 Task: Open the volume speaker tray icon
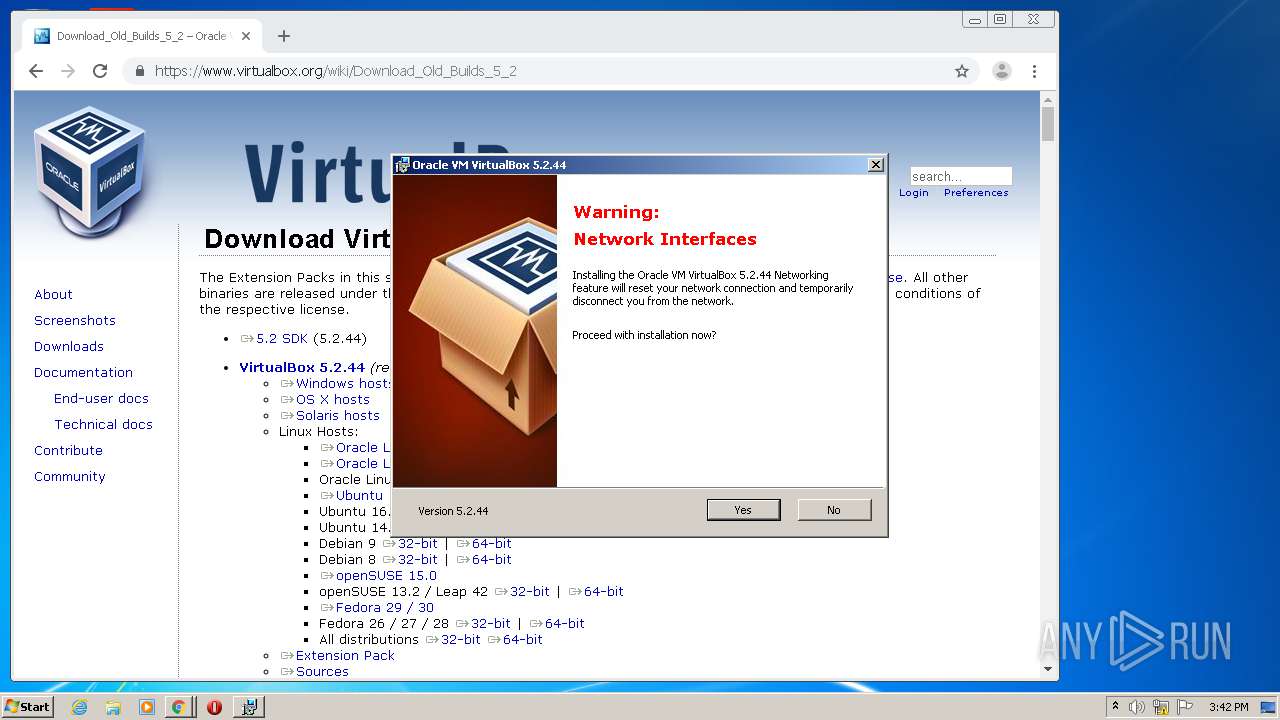[x=1137, y=707]
